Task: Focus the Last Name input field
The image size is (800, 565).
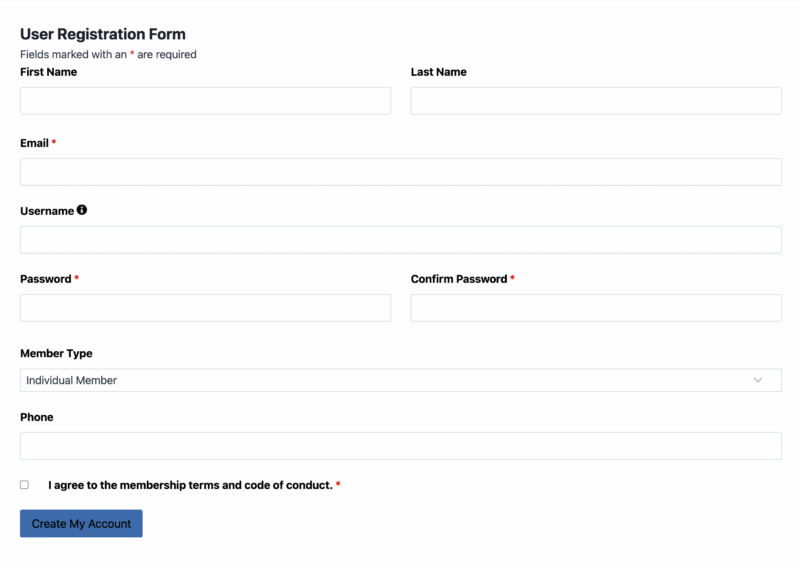Action: (596, 101)
